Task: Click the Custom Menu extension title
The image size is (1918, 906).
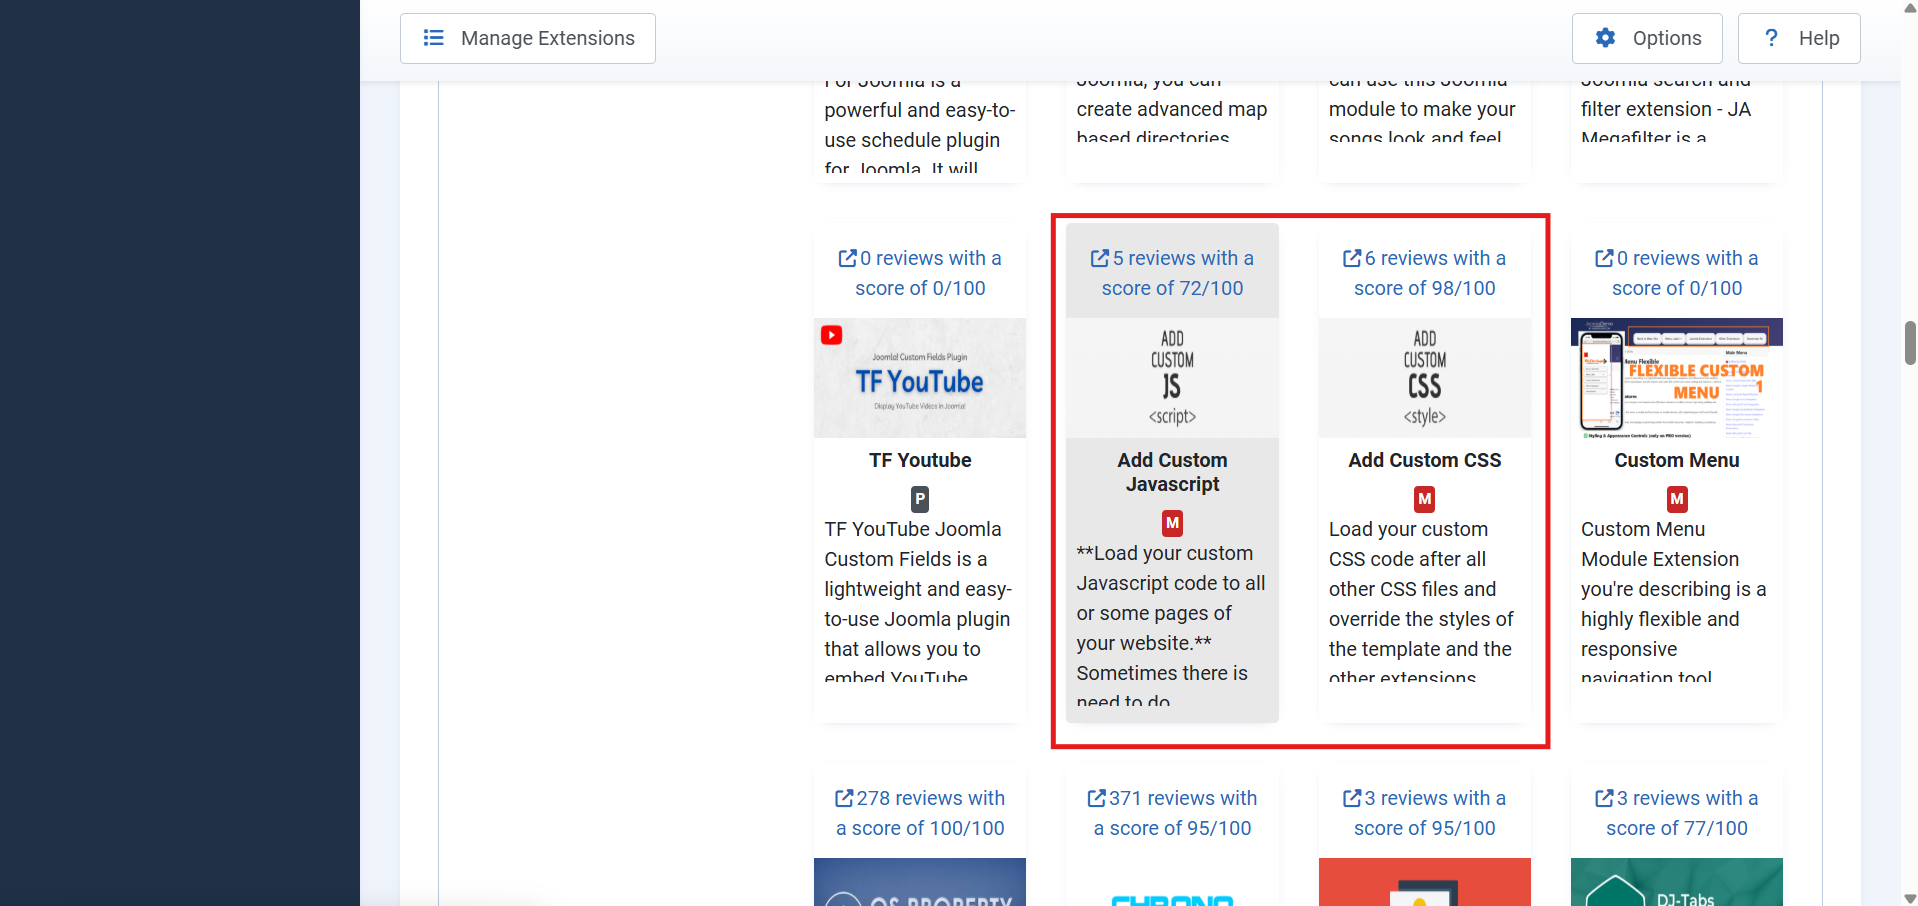Action: pyautogui.click(x=1676, y=460)
